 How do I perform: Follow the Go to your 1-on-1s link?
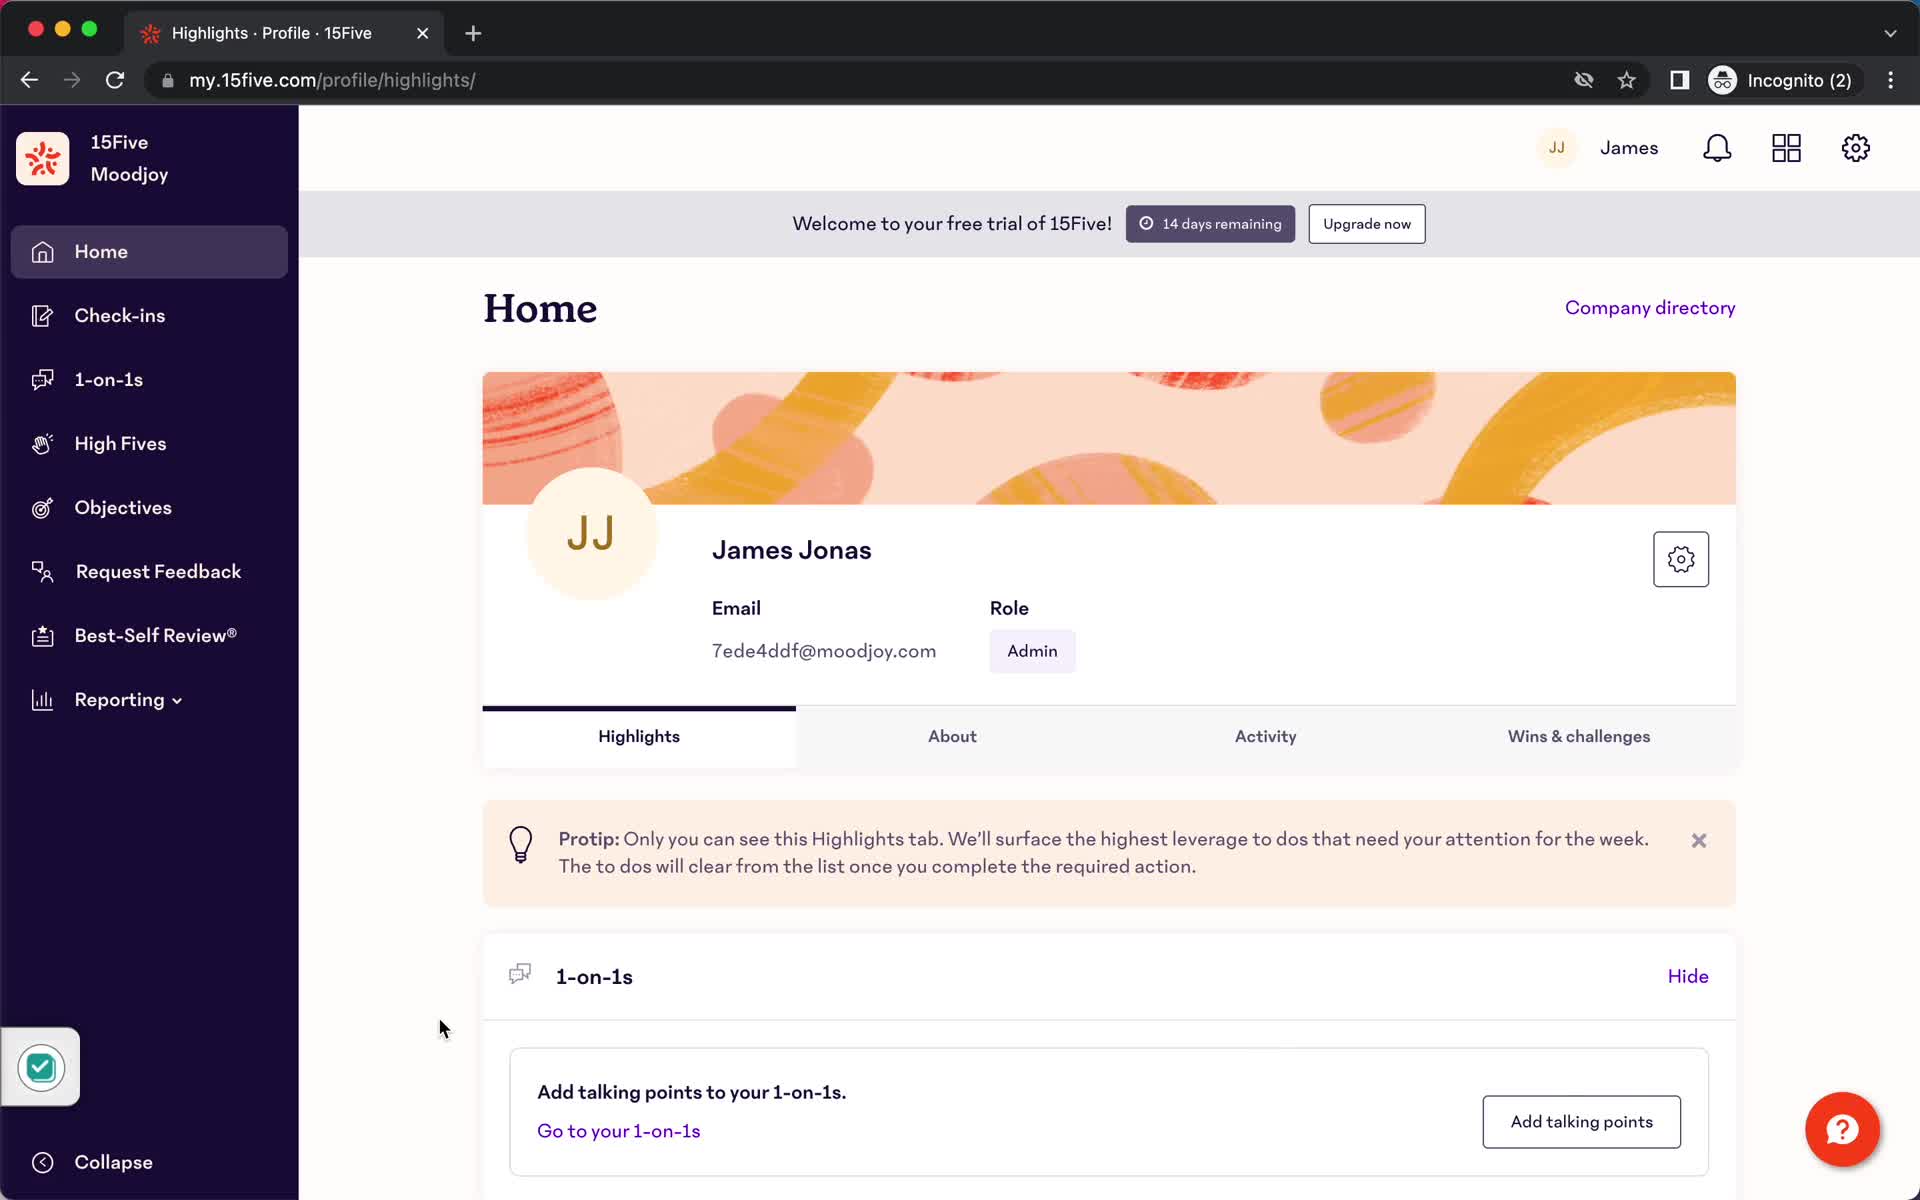tap(619, 1129)
